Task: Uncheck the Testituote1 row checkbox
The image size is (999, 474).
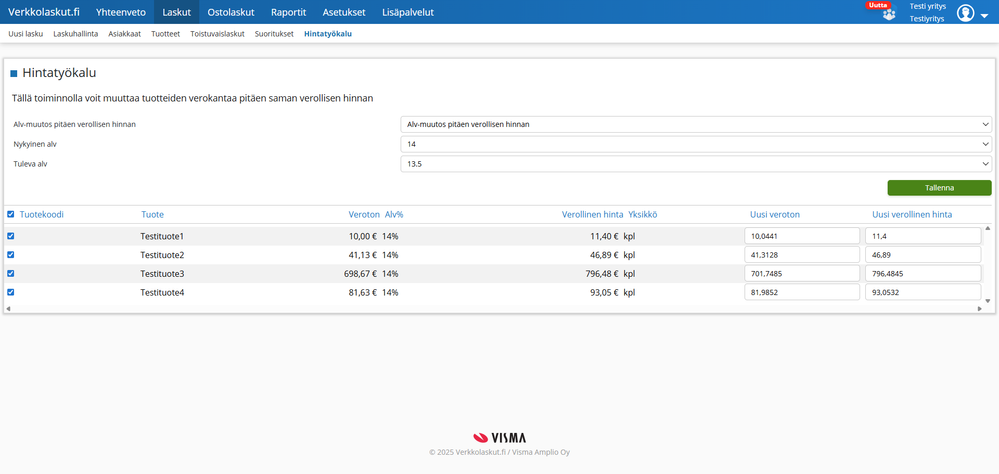Action: 11,236
